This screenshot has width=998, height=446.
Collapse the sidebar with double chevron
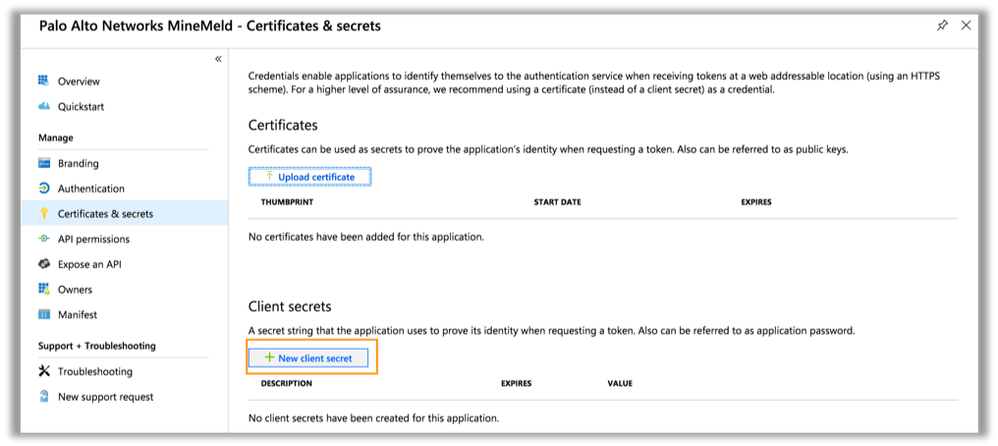pos(218,59)
